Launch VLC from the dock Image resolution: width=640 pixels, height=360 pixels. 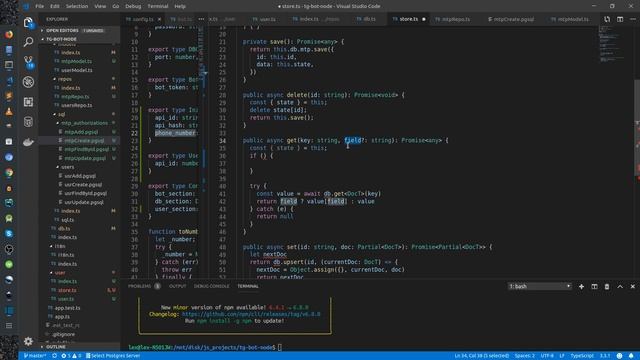[x=9, y=111]
